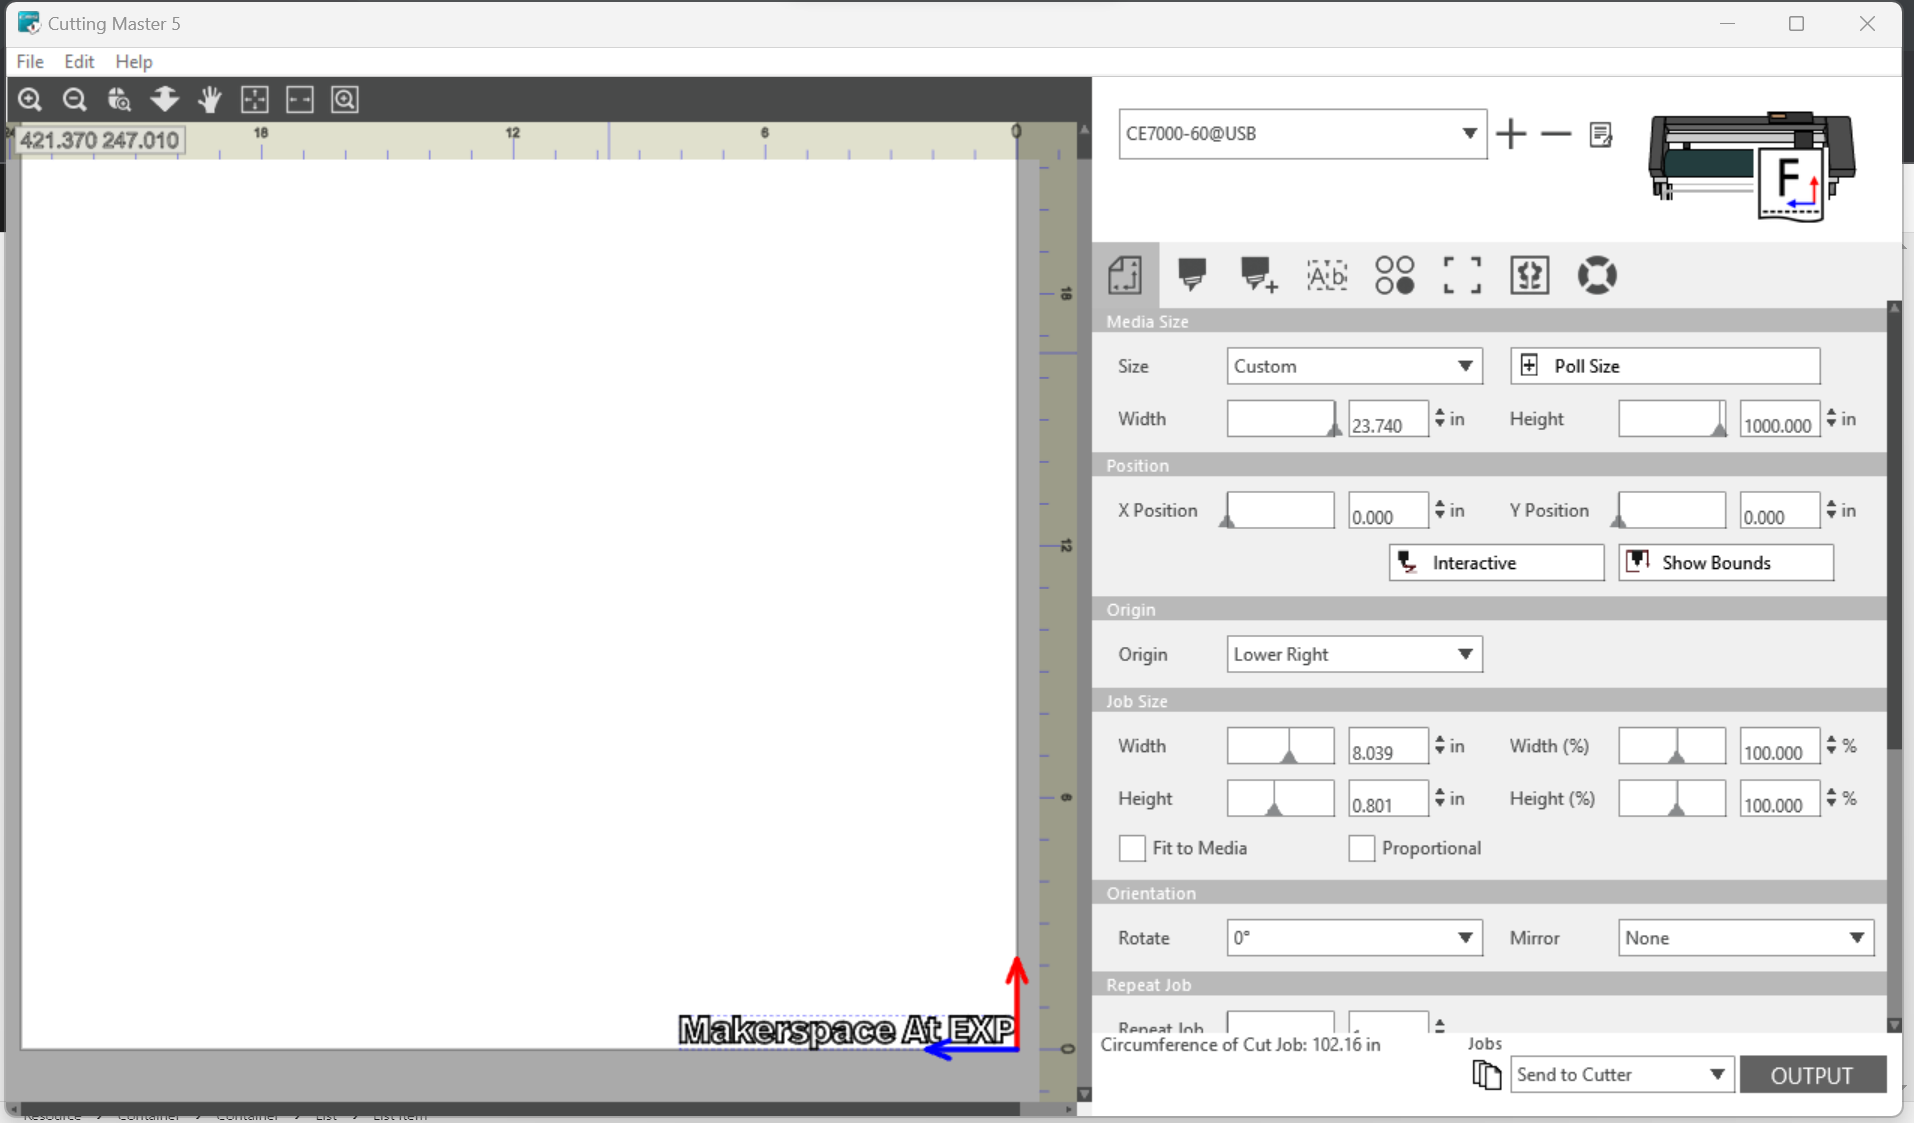
Task: Open the File menu
Action: (x=30, y=61)
